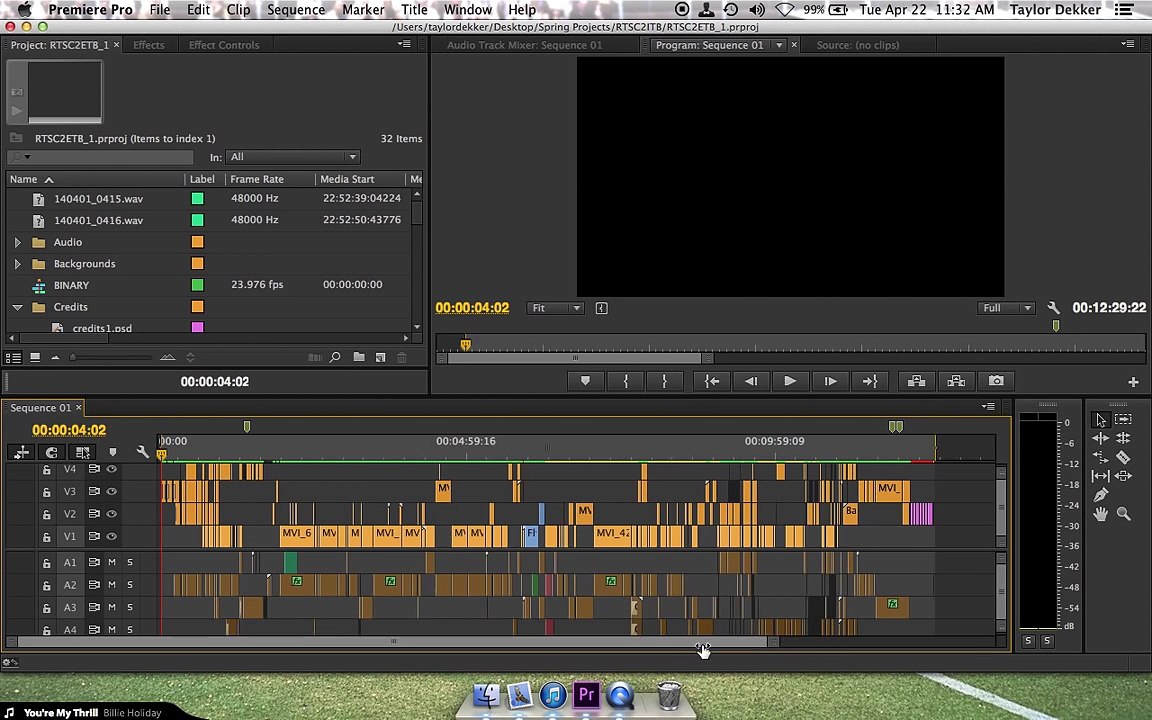Select the Slide tool
The width and height of the screenshot is (1152, 720).
click(x=1123, y=476)
